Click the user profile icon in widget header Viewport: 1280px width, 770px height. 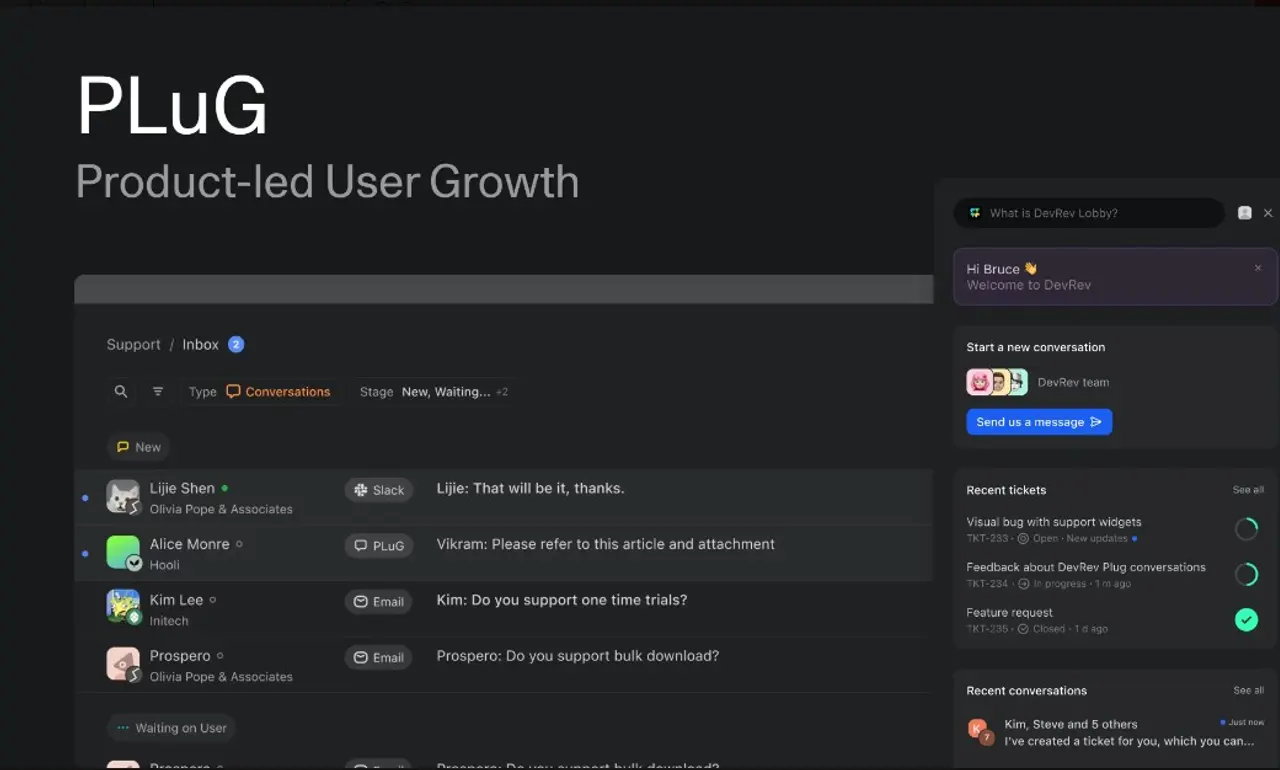coord(1245,213)
